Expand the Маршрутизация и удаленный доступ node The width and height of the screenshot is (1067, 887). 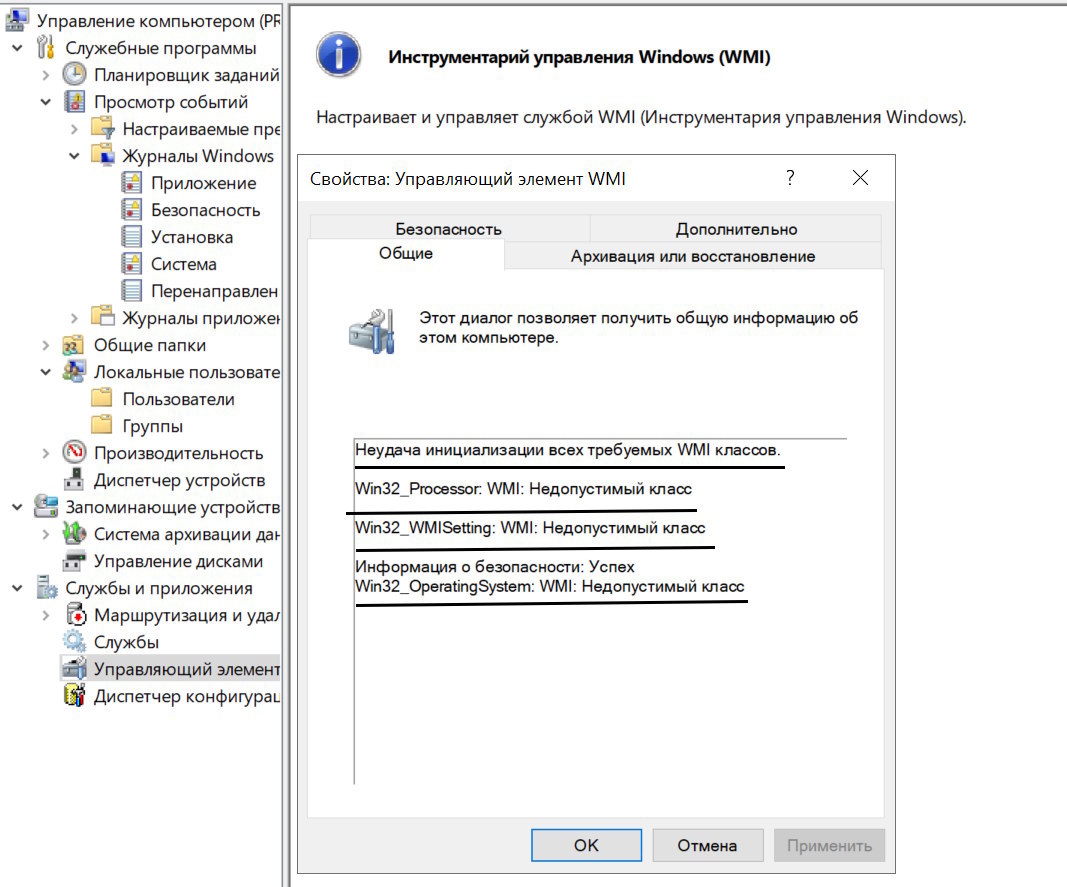tap(46, 615)
